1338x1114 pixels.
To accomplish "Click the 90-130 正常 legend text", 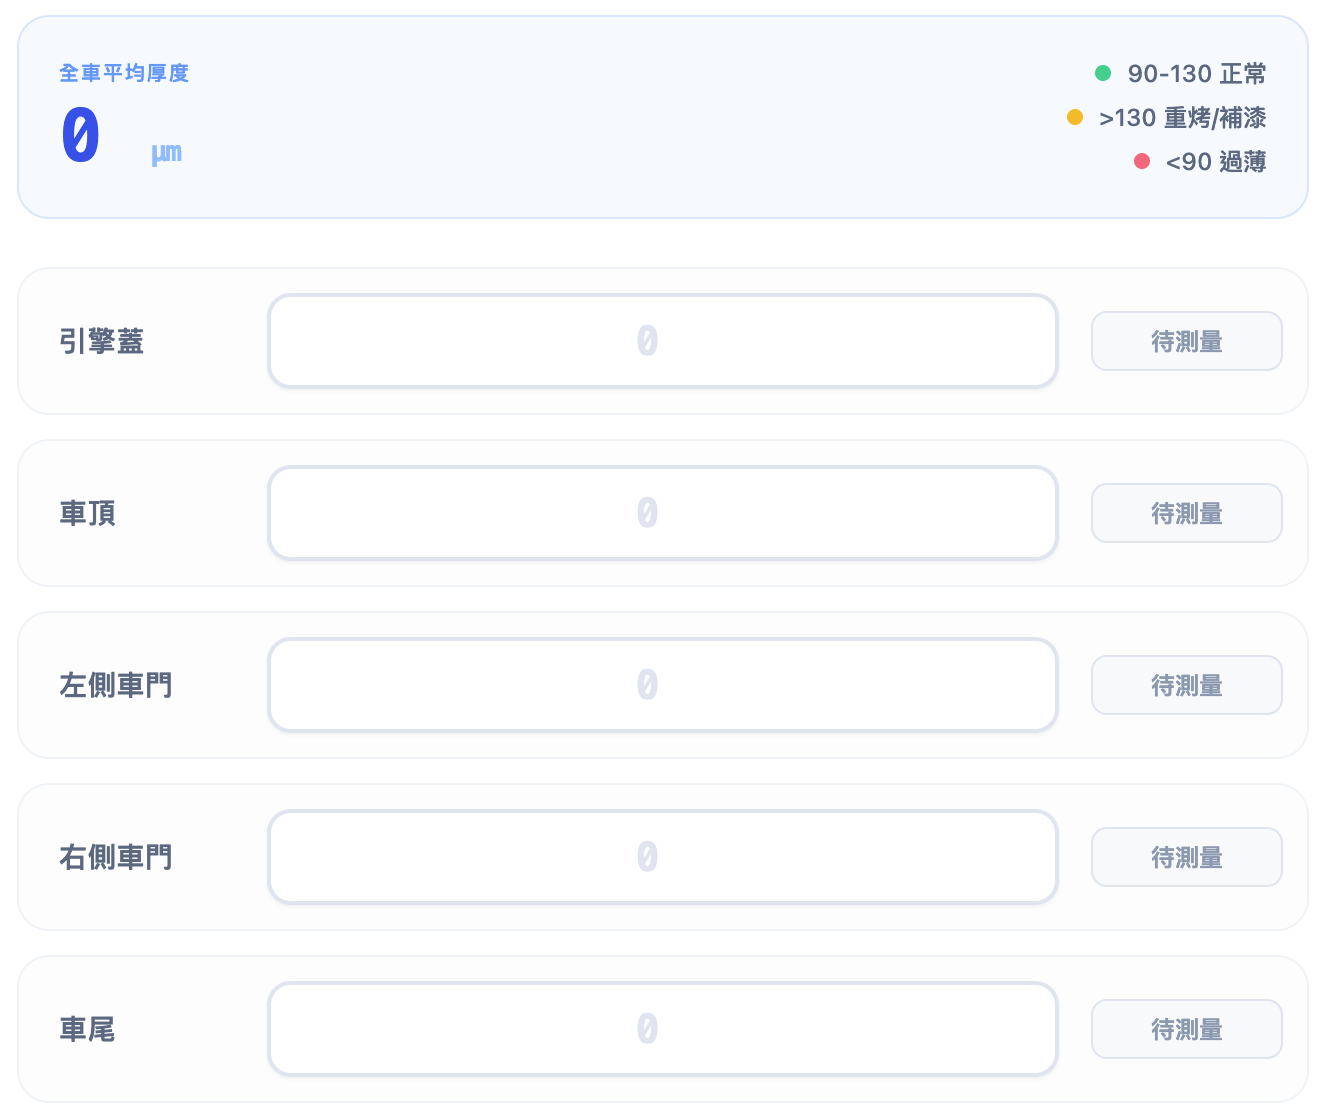I will point(1197,73).
